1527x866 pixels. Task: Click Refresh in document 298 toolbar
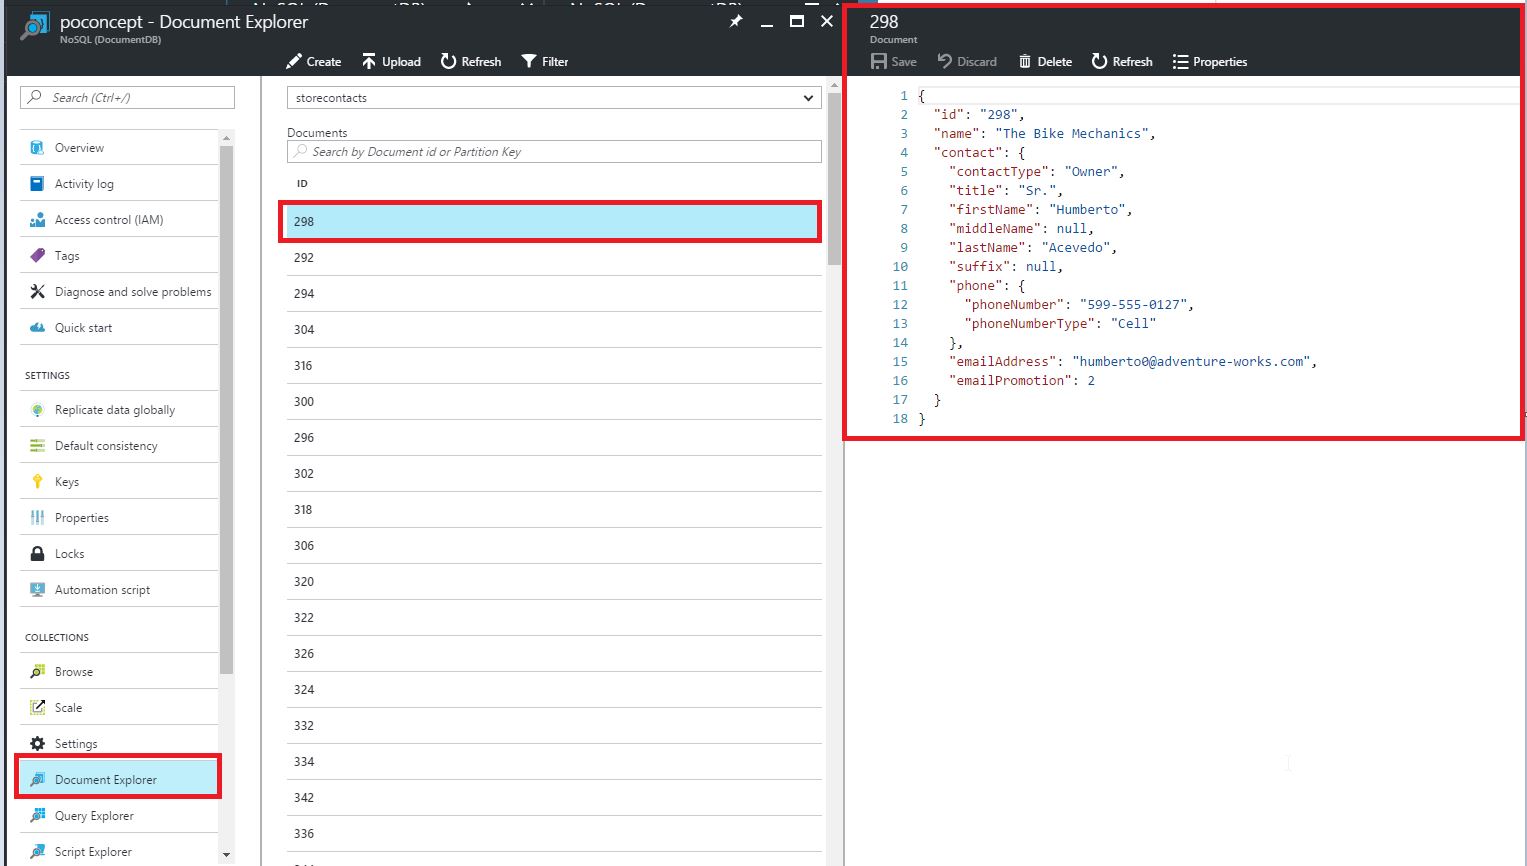[1122, 62]
